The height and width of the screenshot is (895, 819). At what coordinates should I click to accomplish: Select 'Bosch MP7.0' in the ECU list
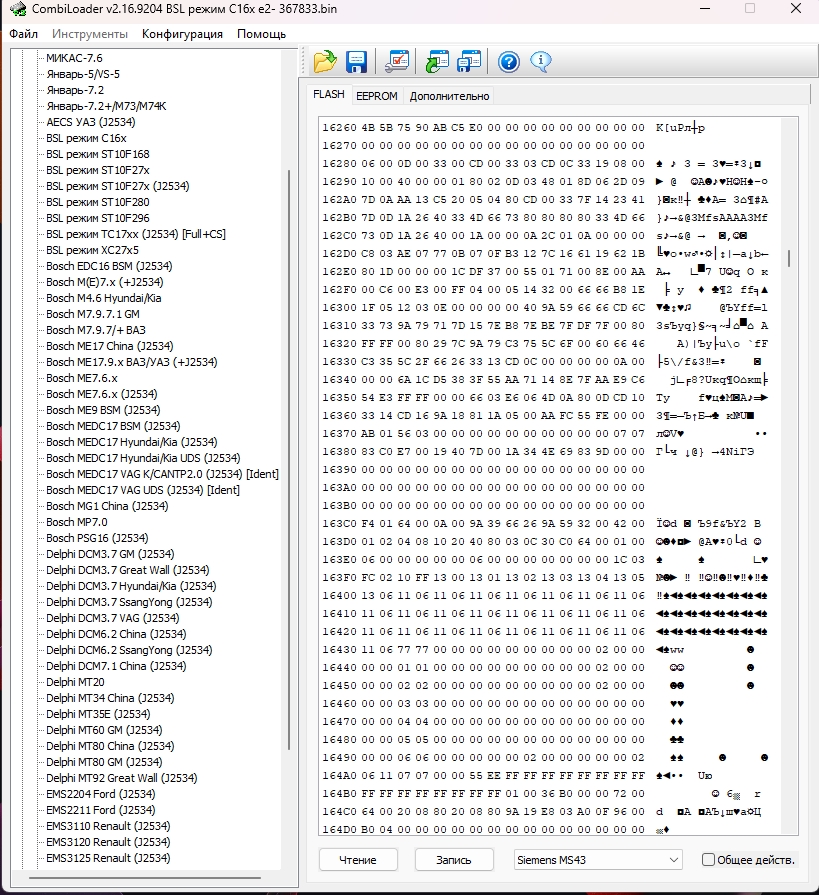76,522
